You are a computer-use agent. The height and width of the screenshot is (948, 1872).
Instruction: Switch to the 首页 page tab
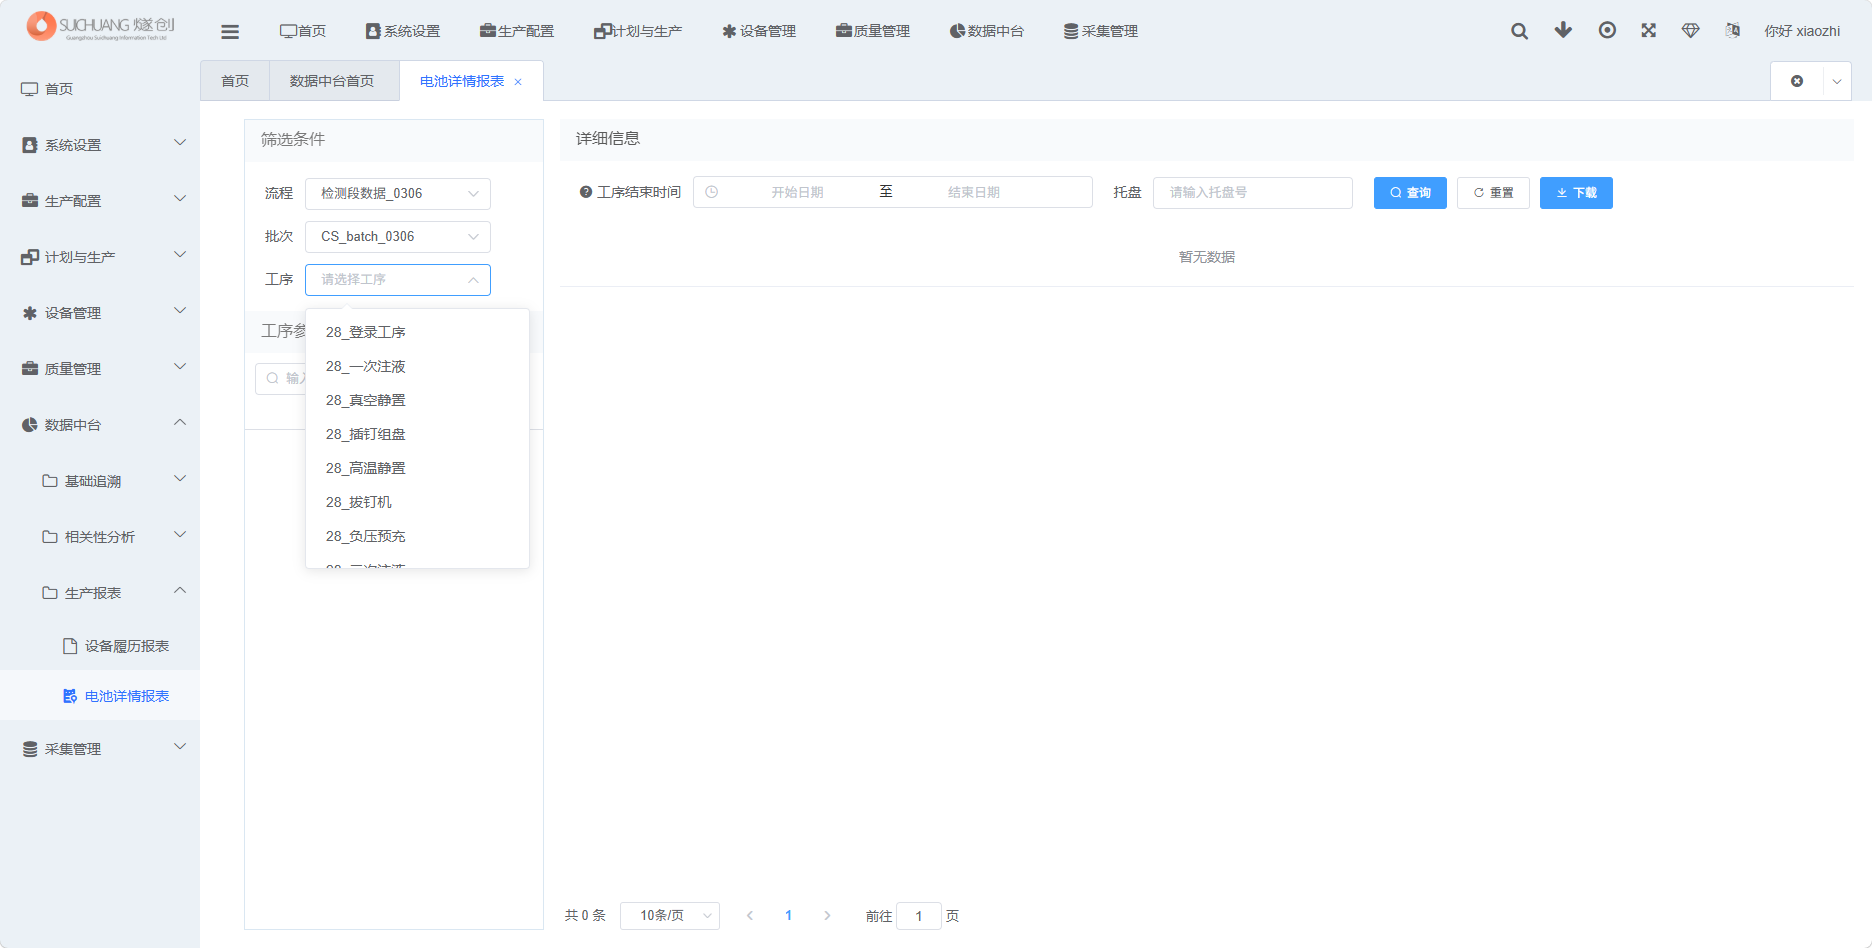[x=235, y=81]
